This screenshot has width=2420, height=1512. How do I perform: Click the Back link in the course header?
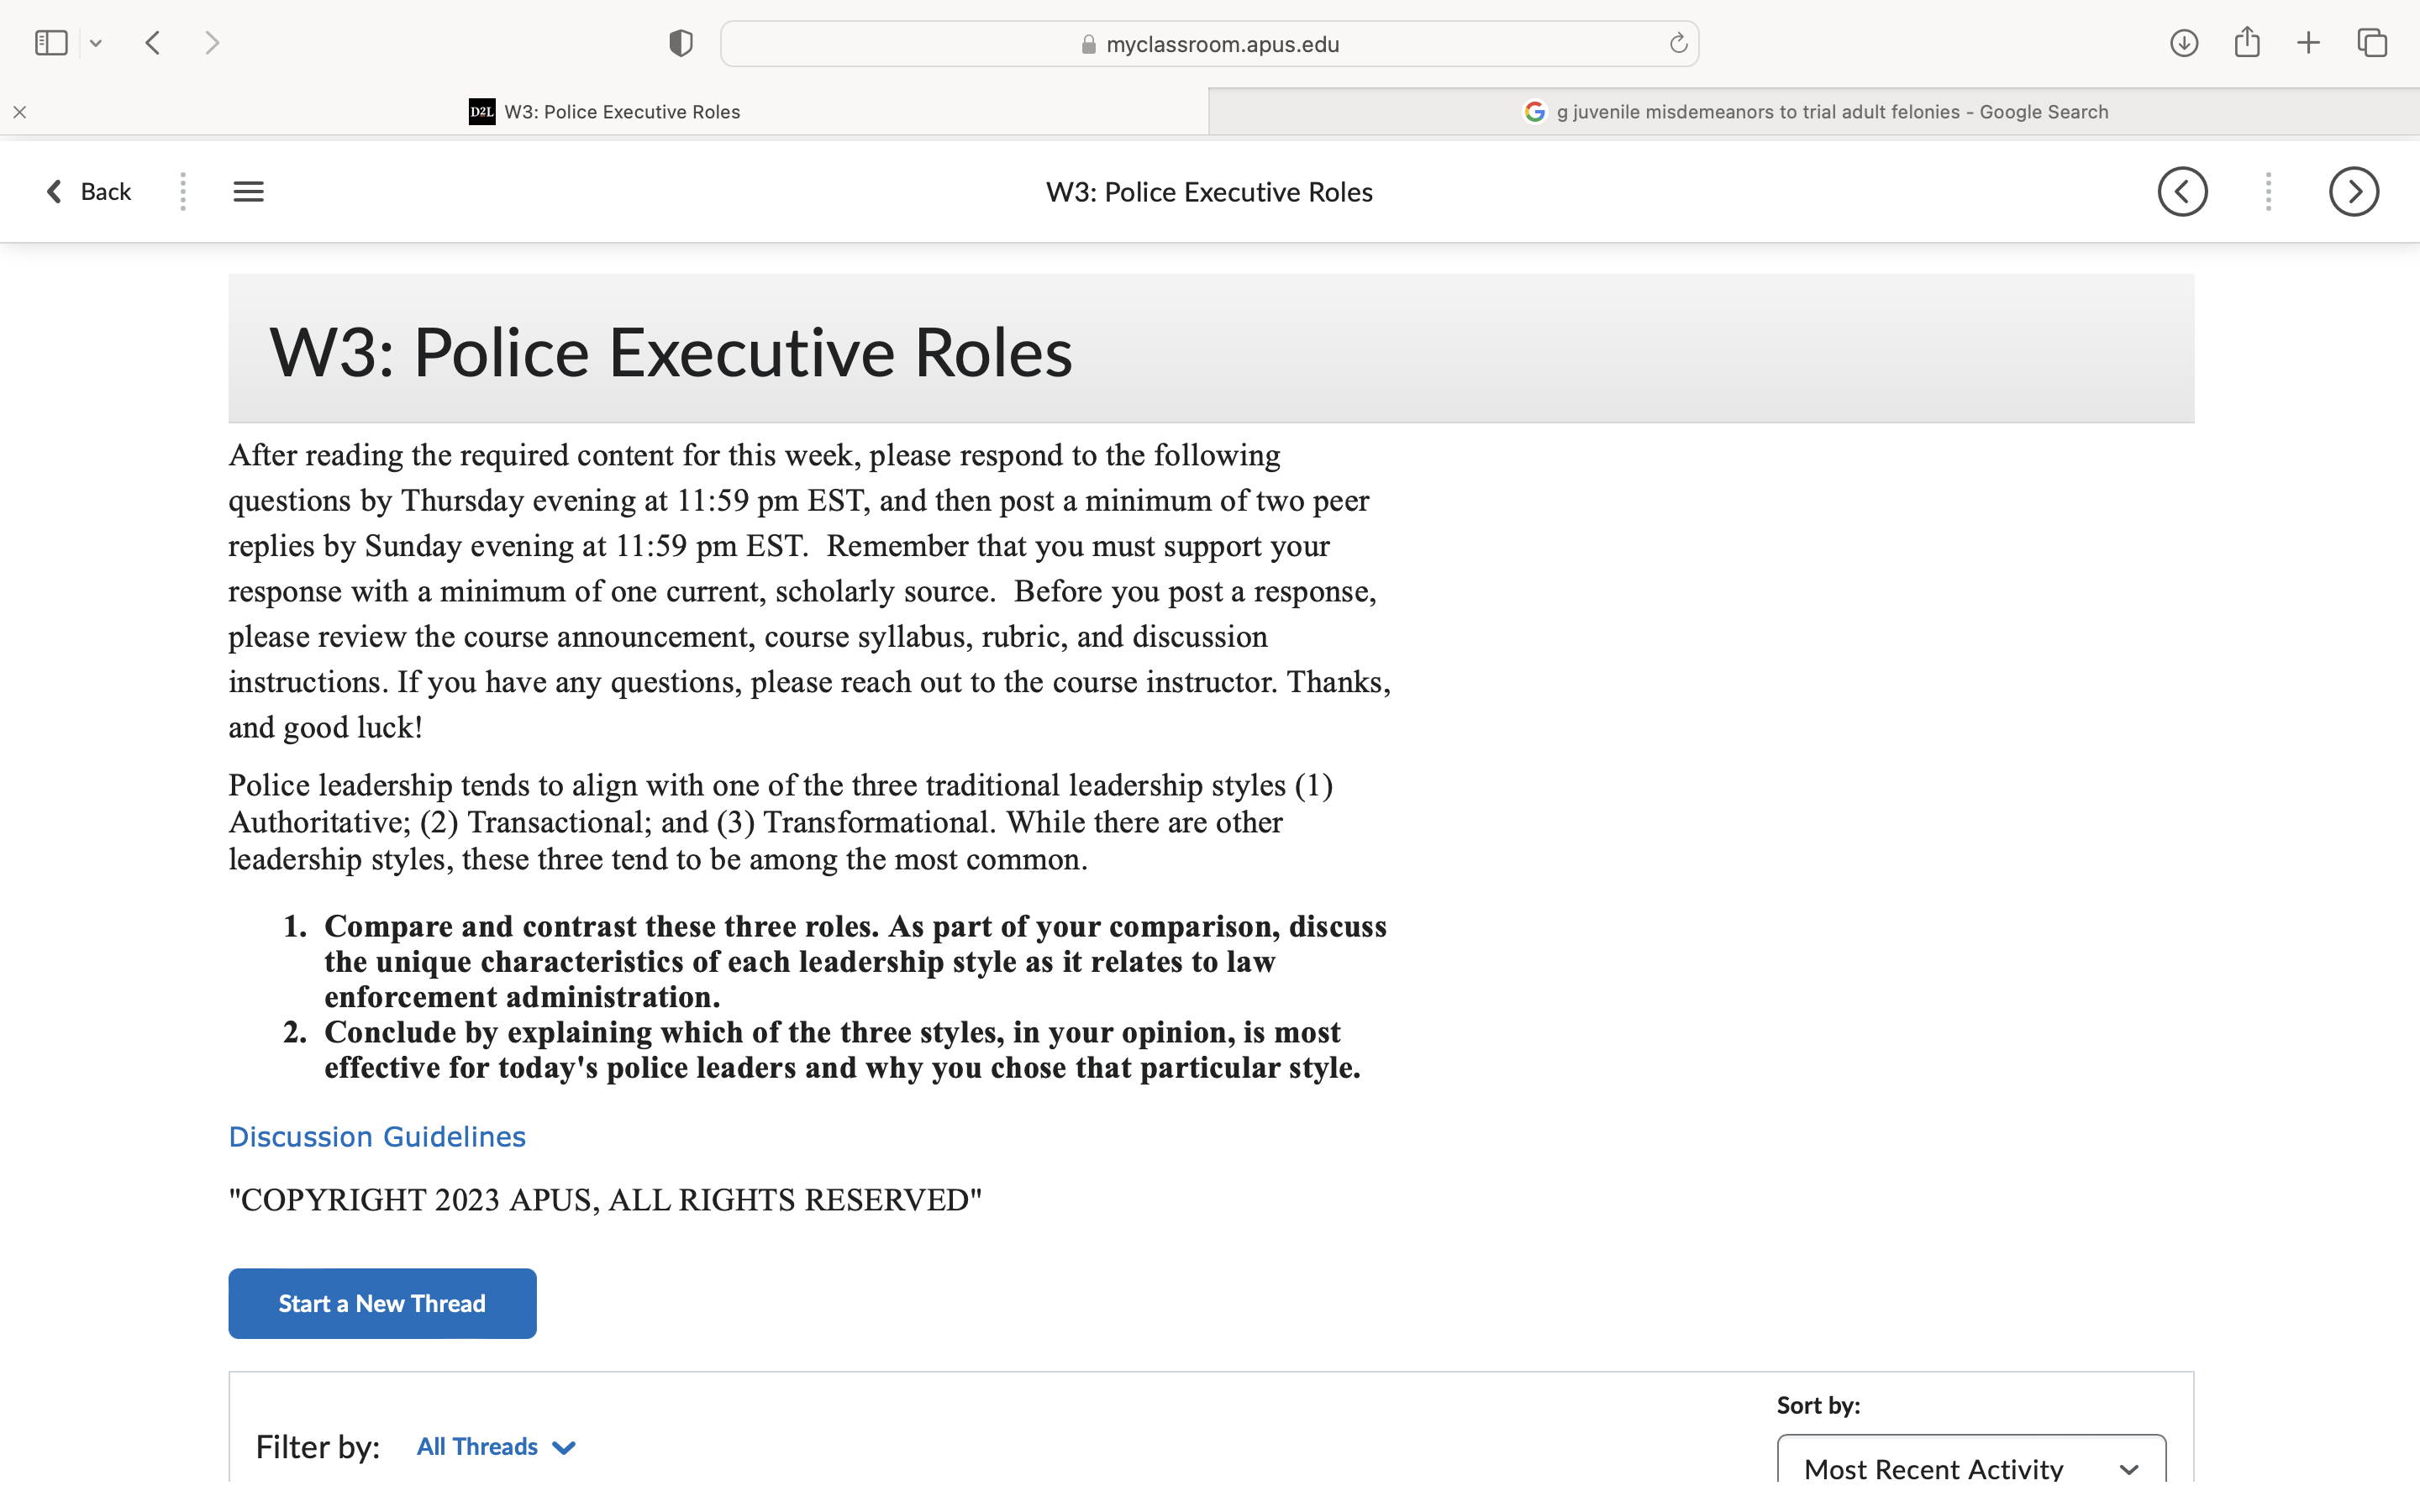[x=89, y=191]
